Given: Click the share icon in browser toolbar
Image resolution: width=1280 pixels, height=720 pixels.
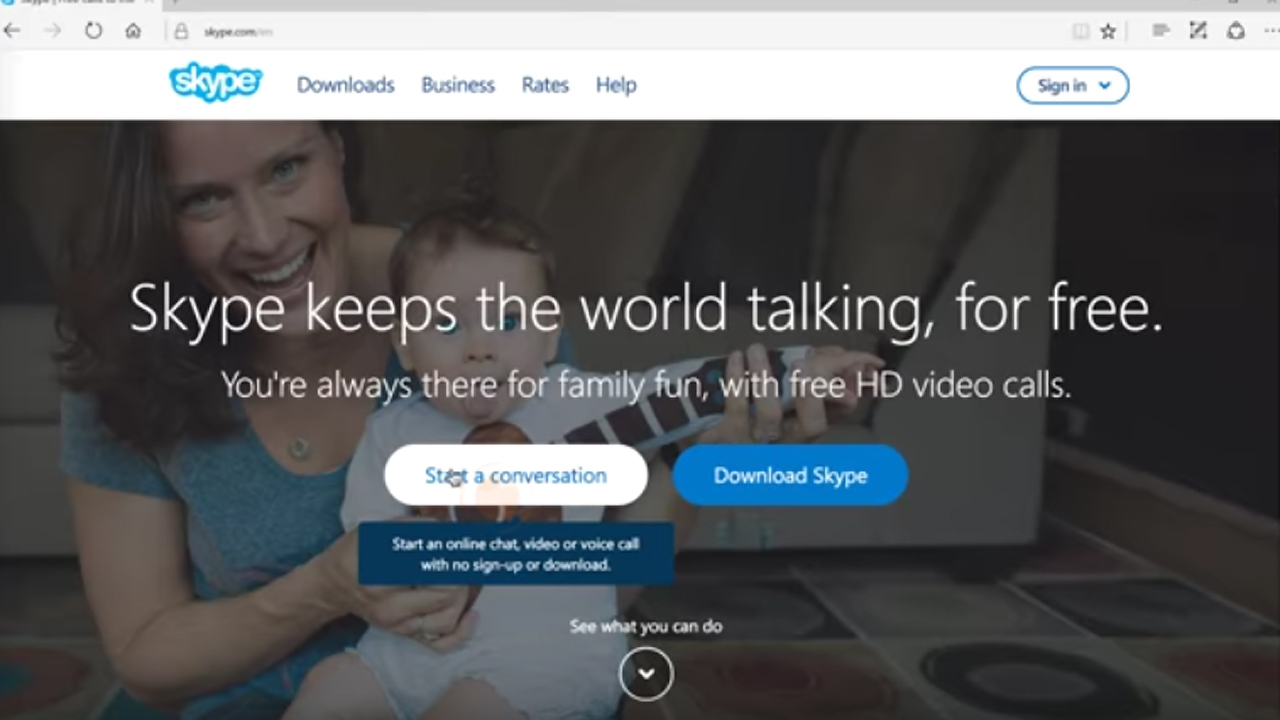Looking at the screenshot, I should click(x=1236, y=31).
